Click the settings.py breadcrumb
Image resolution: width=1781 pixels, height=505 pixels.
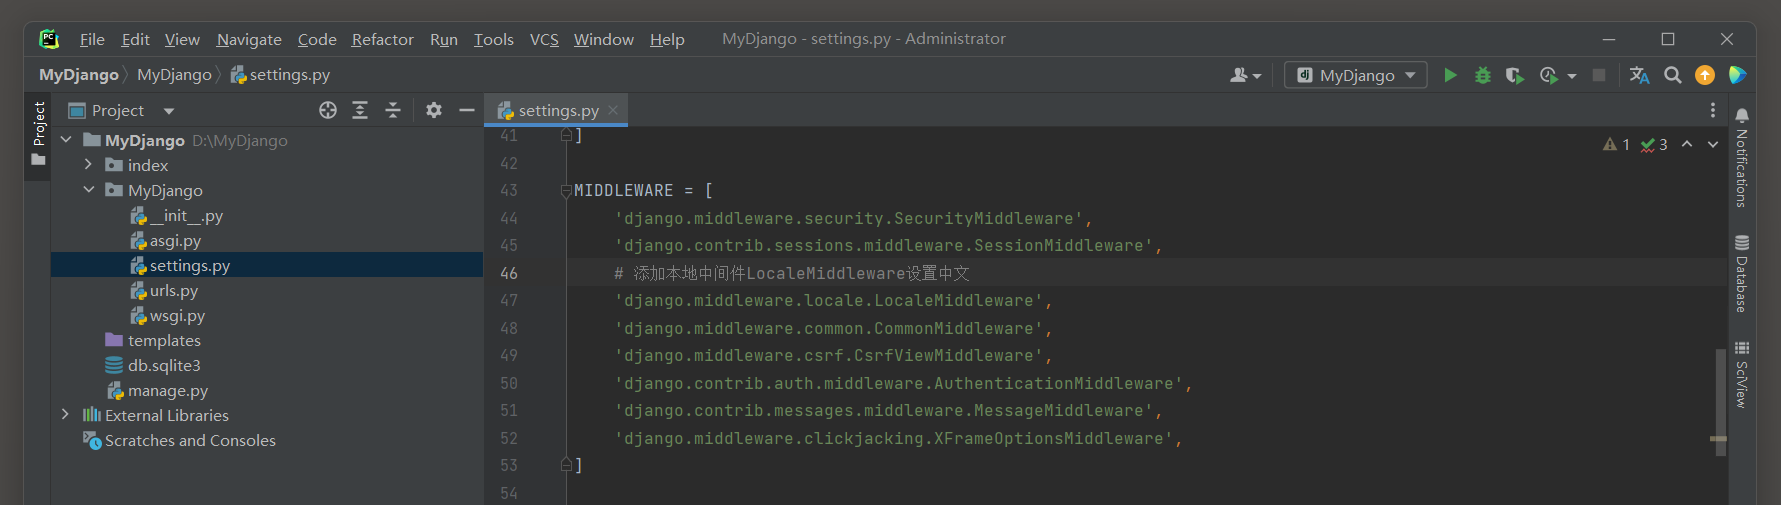click(280, 75)
